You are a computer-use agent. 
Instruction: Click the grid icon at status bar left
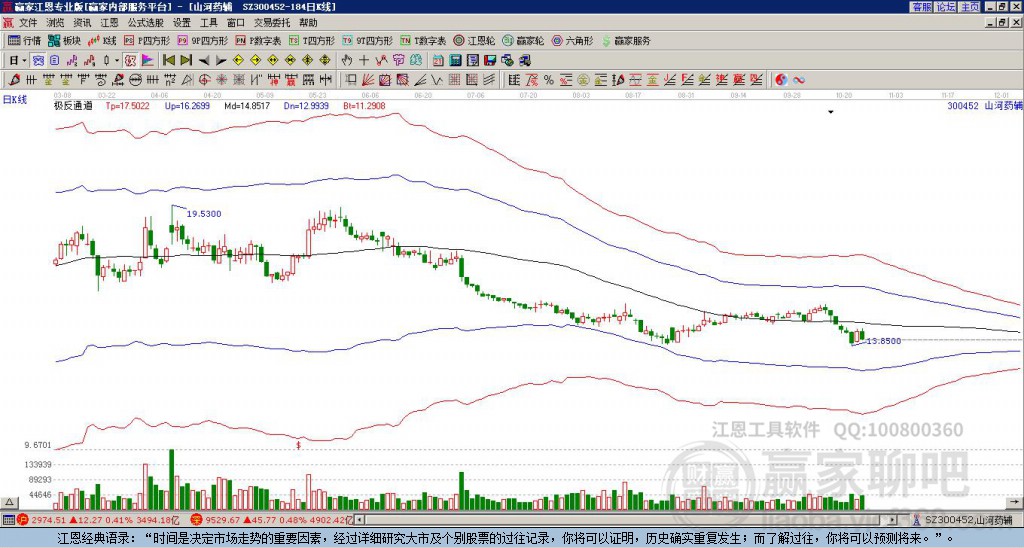(x=8, y=520)
